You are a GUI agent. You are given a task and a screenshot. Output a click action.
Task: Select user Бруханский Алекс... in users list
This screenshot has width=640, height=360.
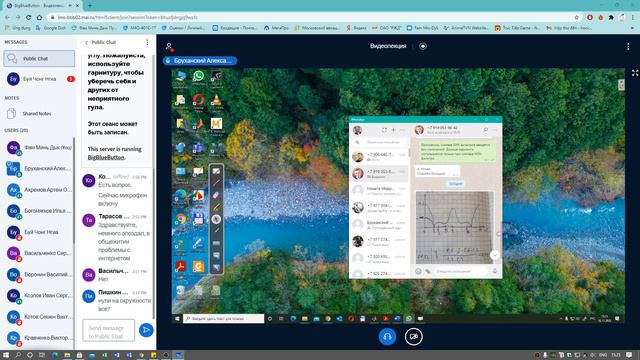(39, 169)
